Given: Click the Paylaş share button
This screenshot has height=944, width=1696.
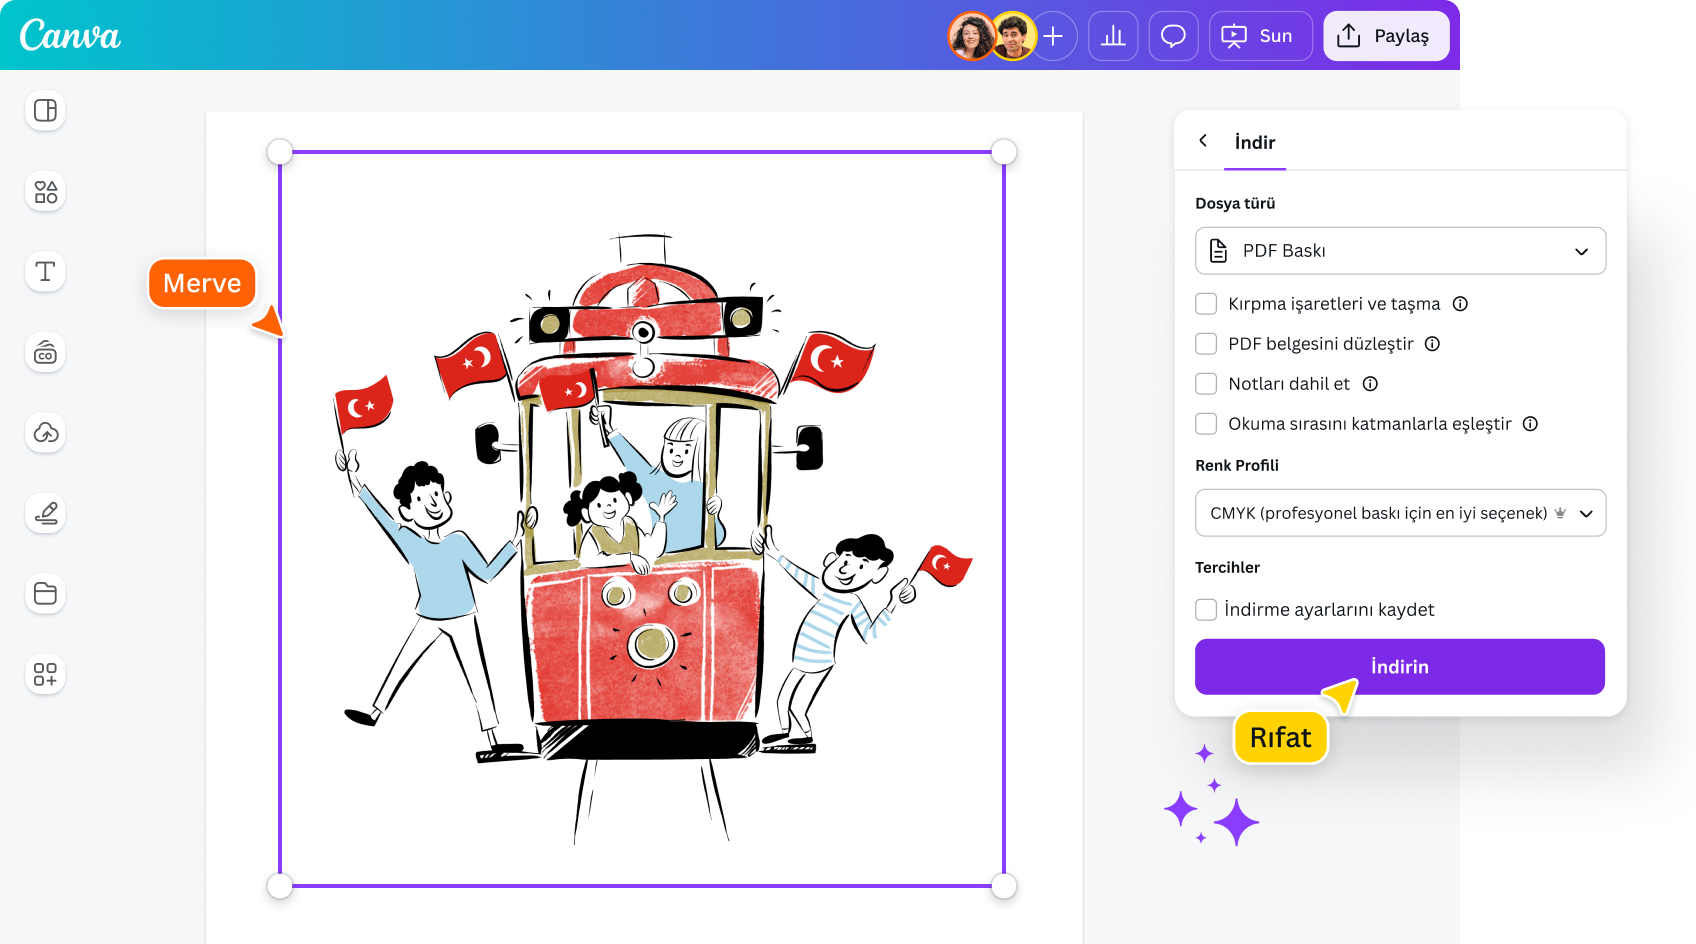Looking at the screenshot, I should [x=1386, y=36].
